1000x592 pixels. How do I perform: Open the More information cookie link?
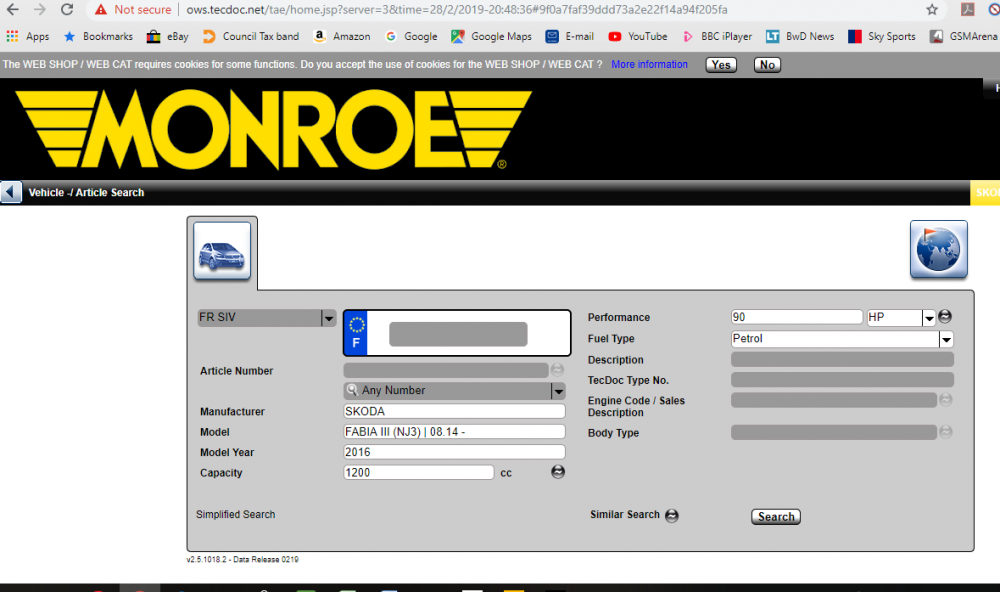[x=649, y=64]
